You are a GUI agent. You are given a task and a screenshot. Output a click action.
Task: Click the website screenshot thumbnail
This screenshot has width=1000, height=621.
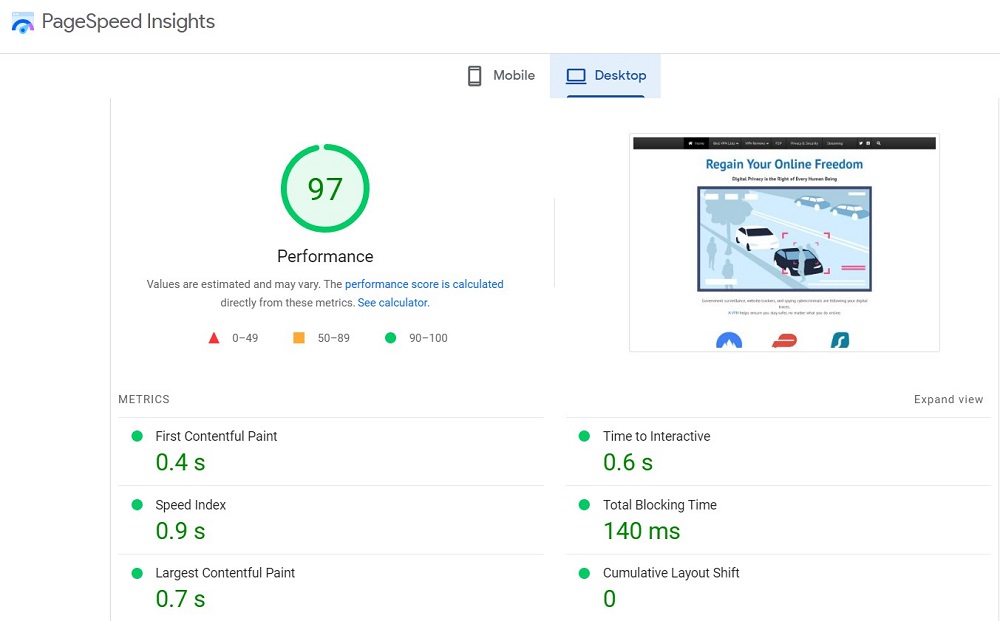click(x=784, y=242)
